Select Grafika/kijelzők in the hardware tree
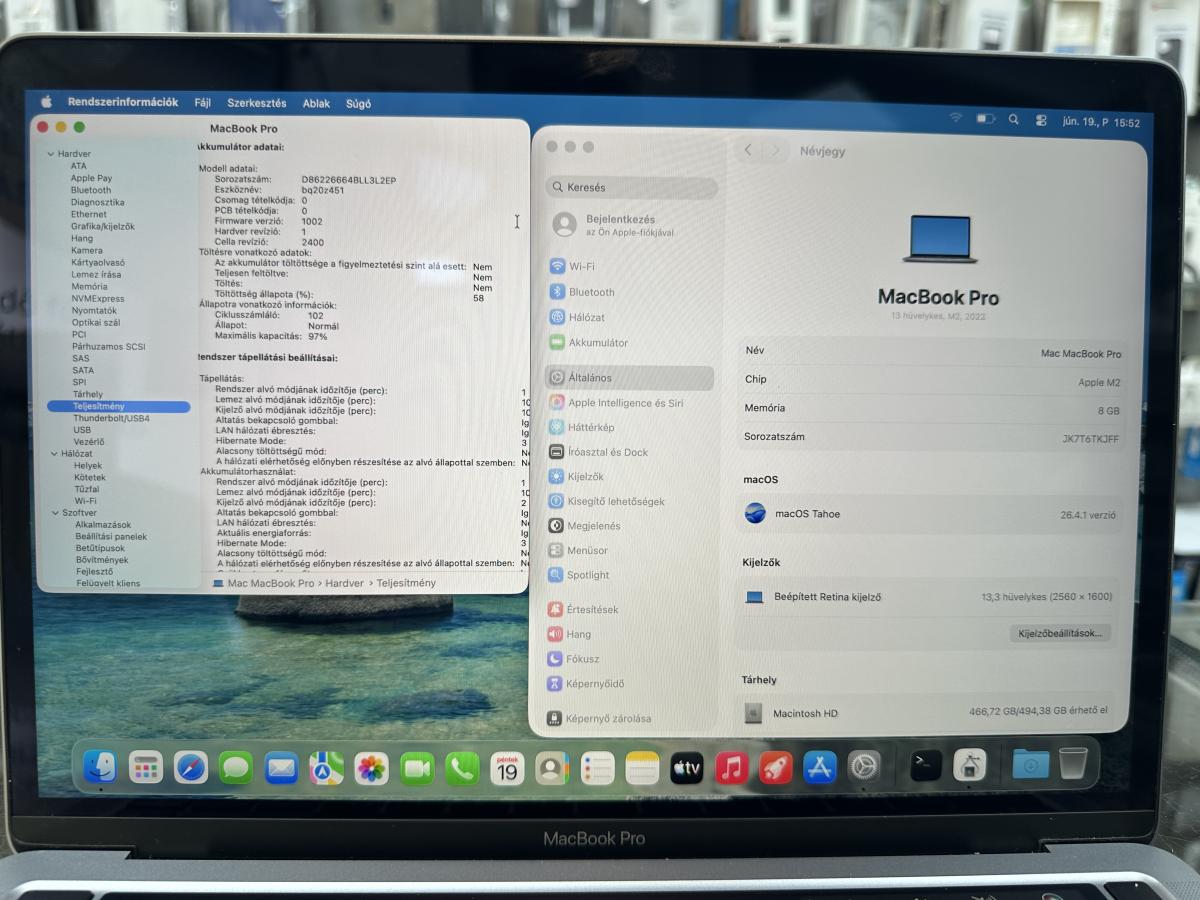Screen dimensions: 1200x900 pyautogui.click(x=102, y=226)
